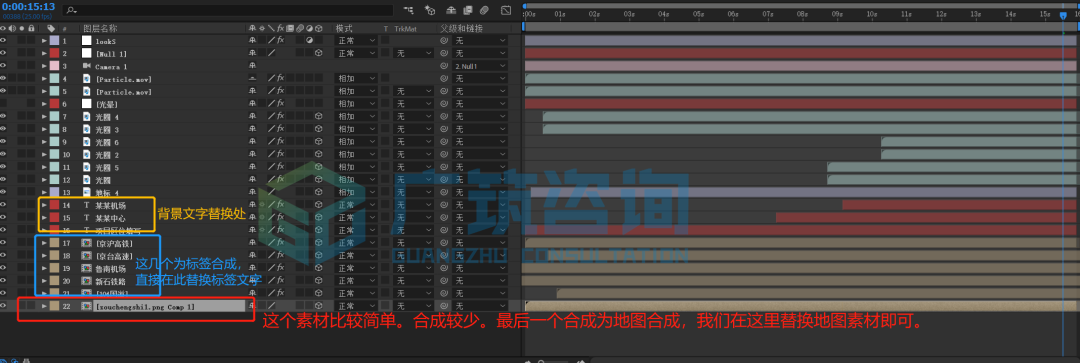Enable motion blur icon in timeline header
Image resolution: width=1080 pixels, height=363 pixels.
click(484, 10)
